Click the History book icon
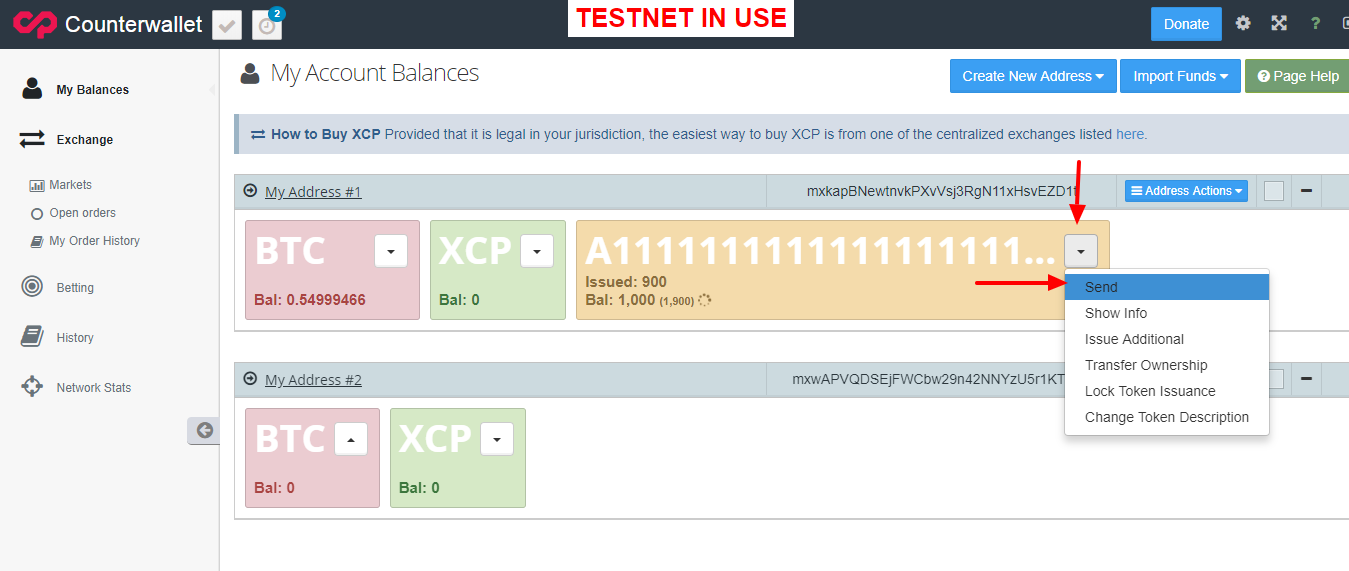The height and width of the screenshot is (571, 1349). click(x=32, y=337)
